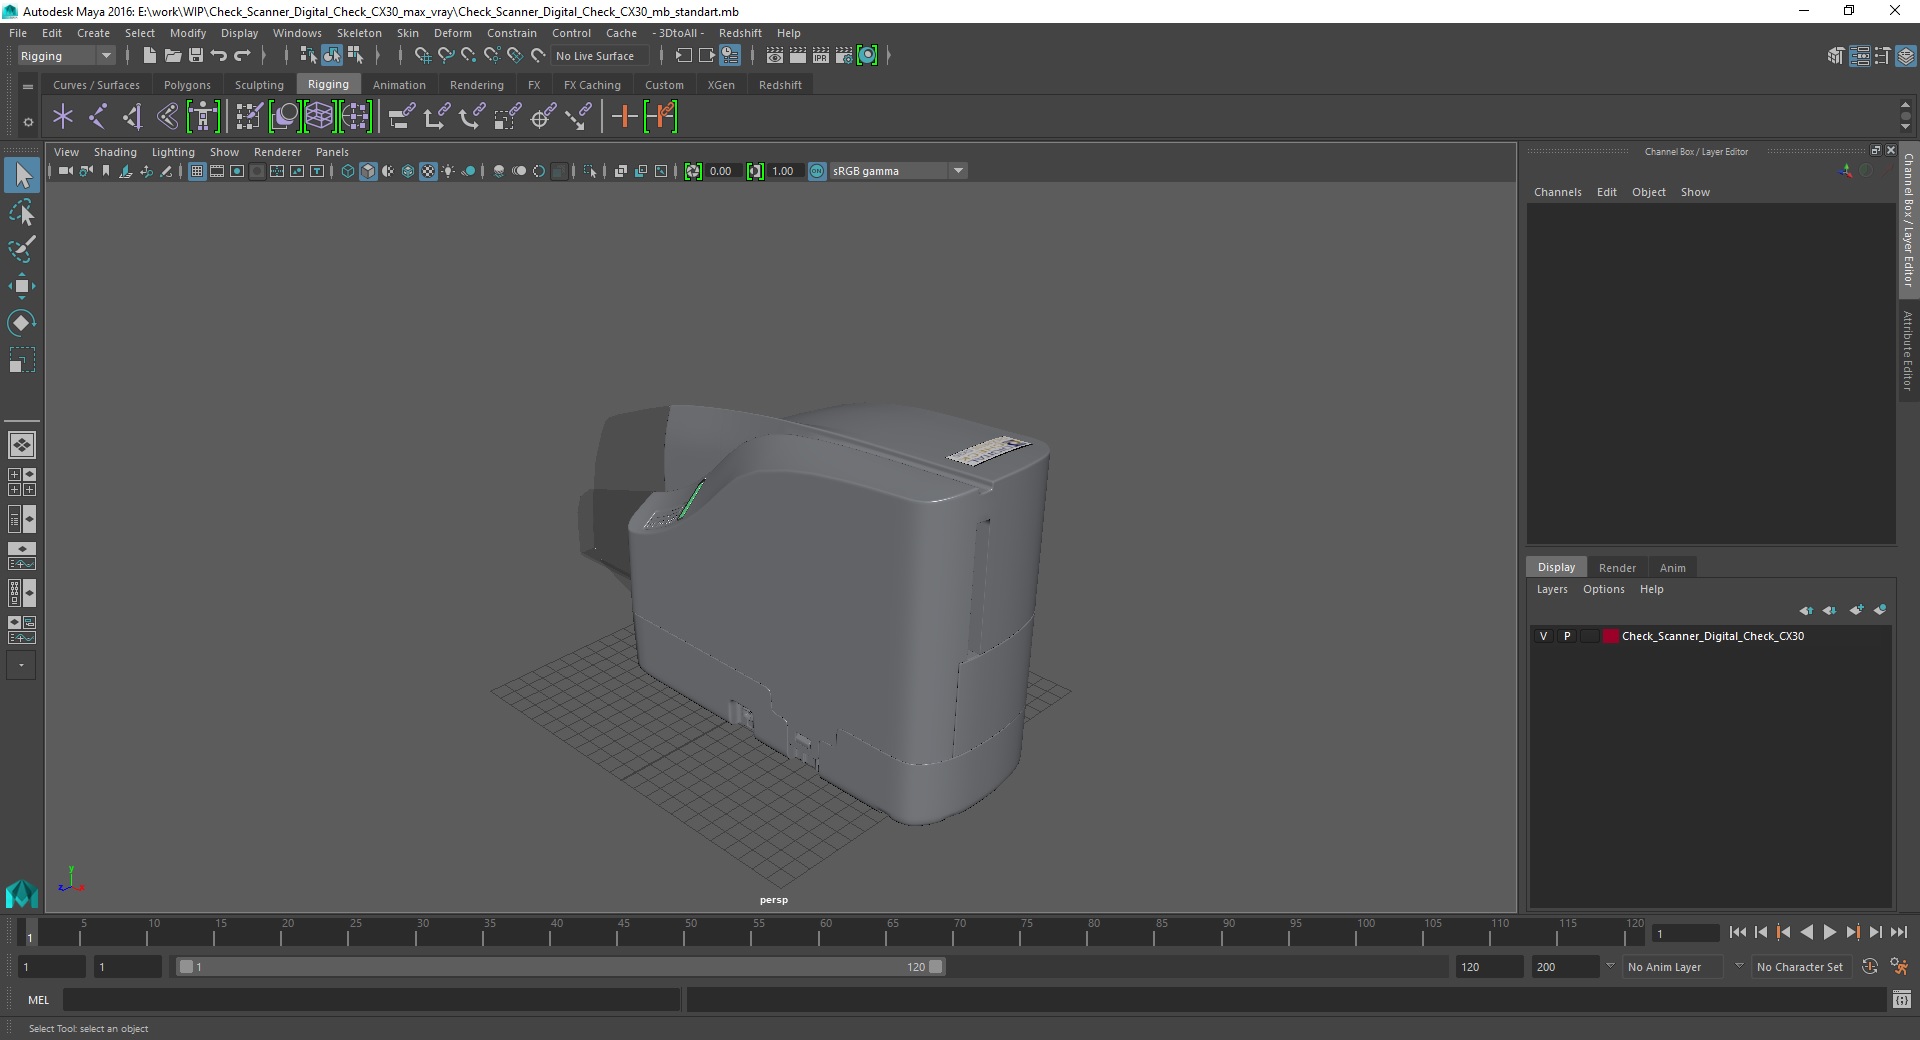Click the Create Joints shelf icon
Viewport: 1920px width, 1040px height.
98,117
